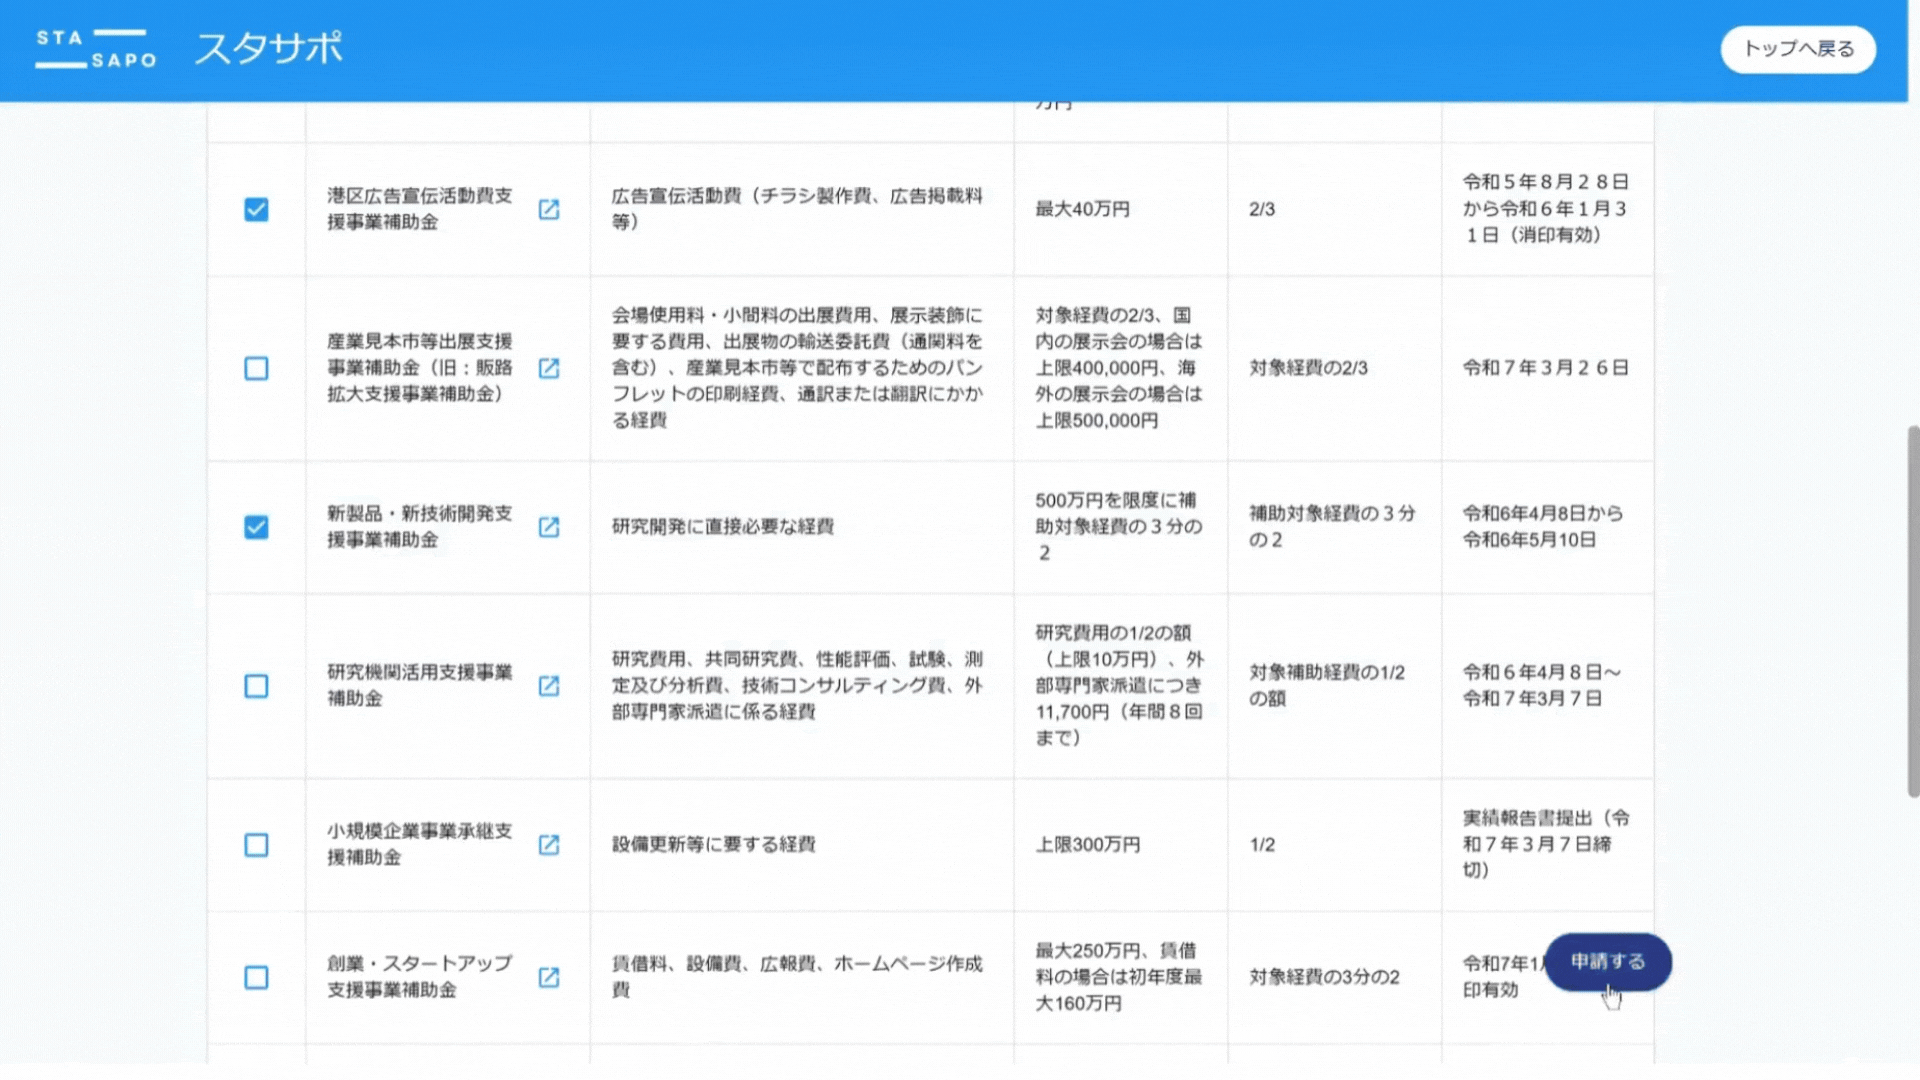Open external link for 小規模企業事業承継支援補助金

[x=549, y=845]
